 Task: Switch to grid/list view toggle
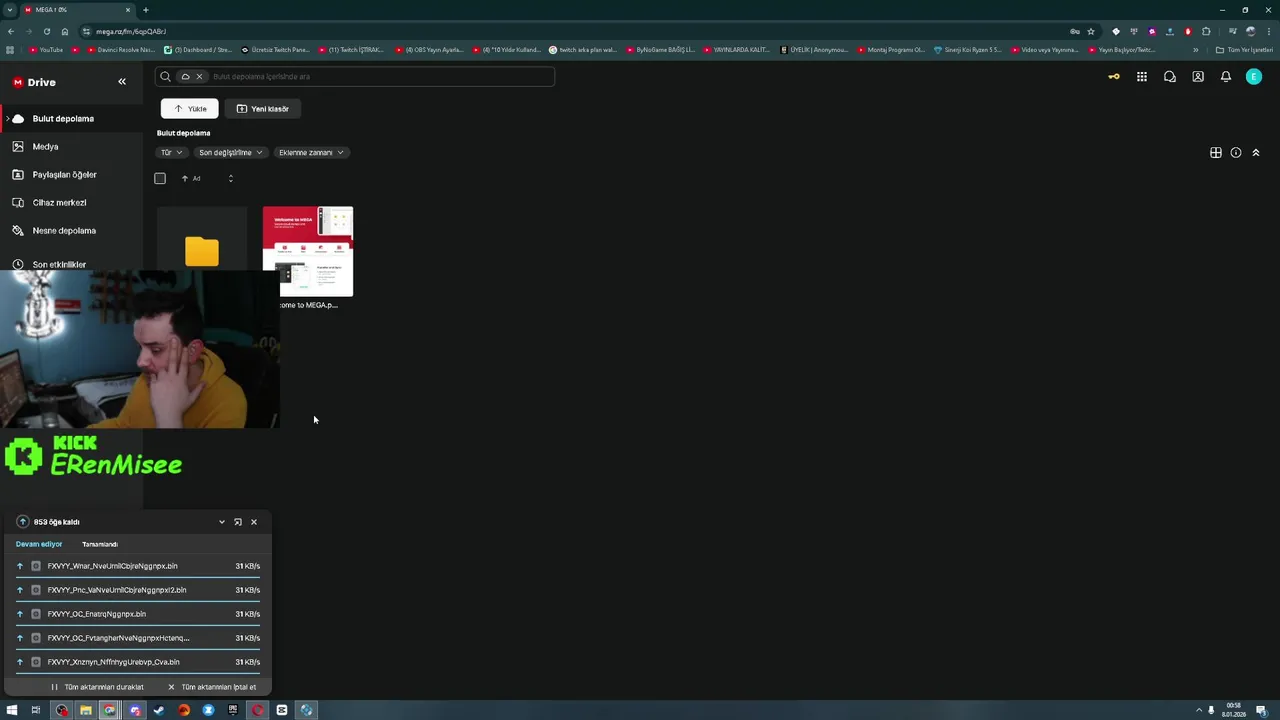click(1216, 153)
